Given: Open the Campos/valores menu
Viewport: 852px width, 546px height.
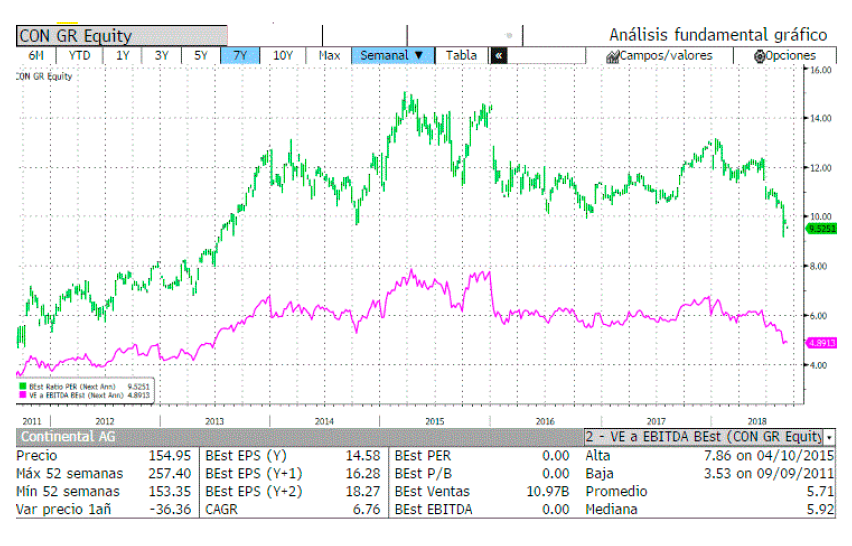Looking at the screenshot, I should pyautogui.click(x=664, y=56).
